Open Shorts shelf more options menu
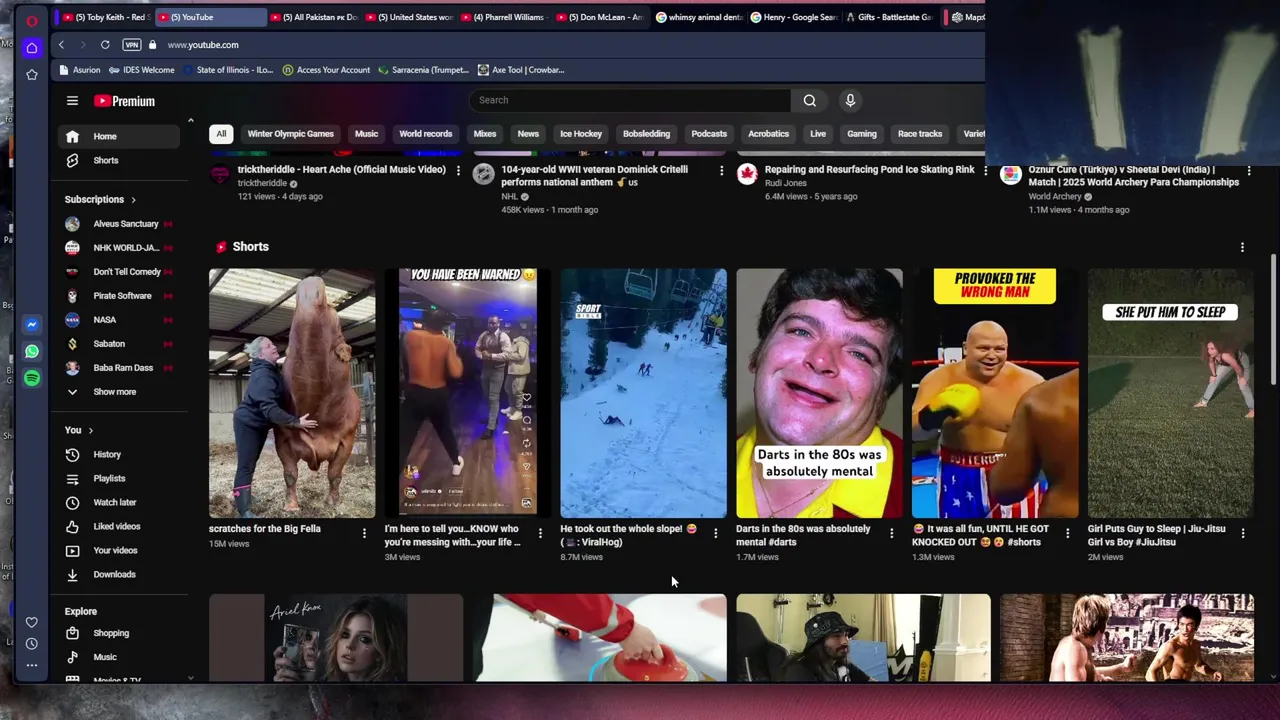 1242,247
